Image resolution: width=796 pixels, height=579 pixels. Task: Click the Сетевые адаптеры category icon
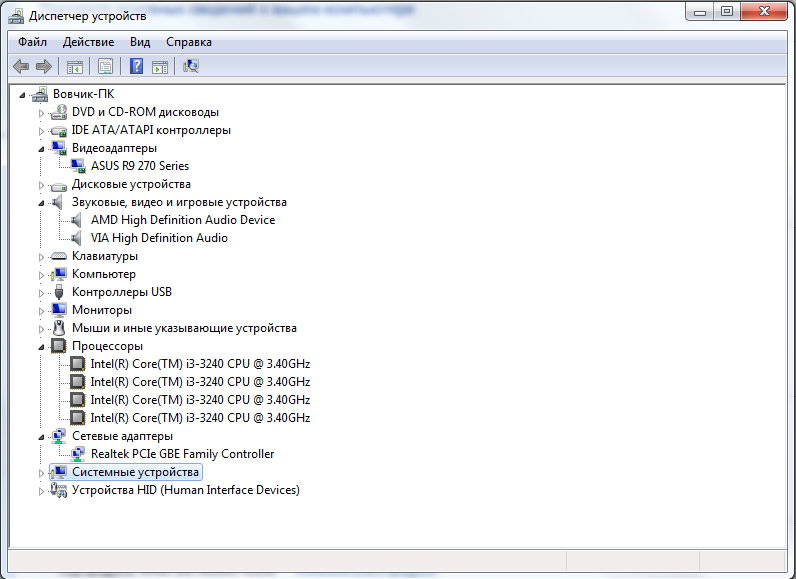(x=59, y=436)
